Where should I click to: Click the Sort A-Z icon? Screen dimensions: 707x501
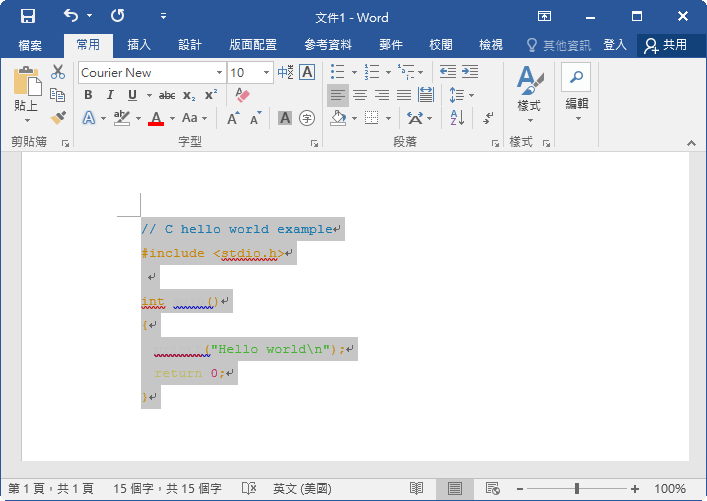click(x=457, y=117)
